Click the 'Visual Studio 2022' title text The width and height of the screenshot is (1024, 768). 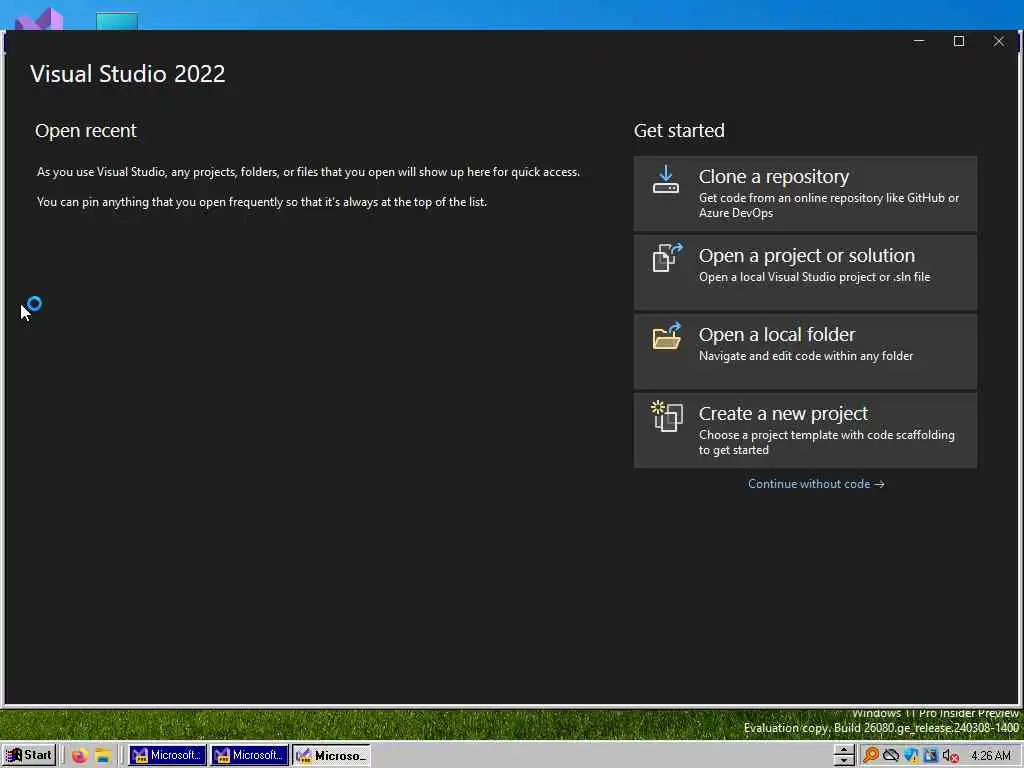click(x=127, y=74)
